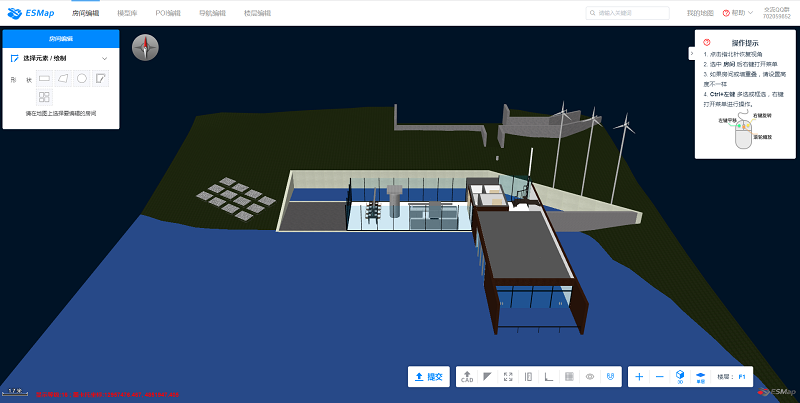Click the keyword search input field
Image resolution: width=800 pixels, height=403 pixels.
[628, 13]
